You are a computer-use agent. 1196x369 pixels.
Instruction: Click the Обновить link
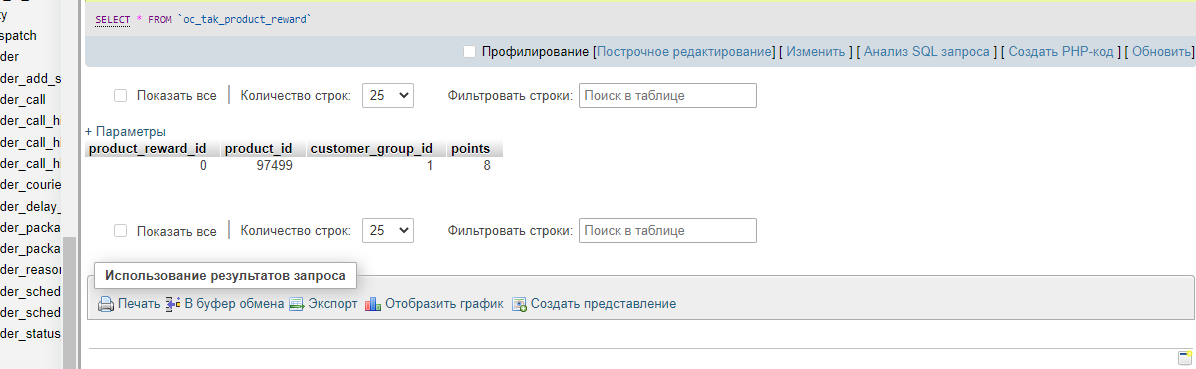pyautogui.click(x=1161, y=52)
